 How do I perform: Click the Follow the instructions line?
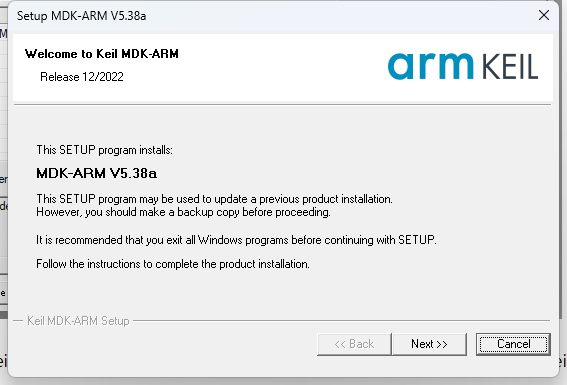(x=173, y=264)
